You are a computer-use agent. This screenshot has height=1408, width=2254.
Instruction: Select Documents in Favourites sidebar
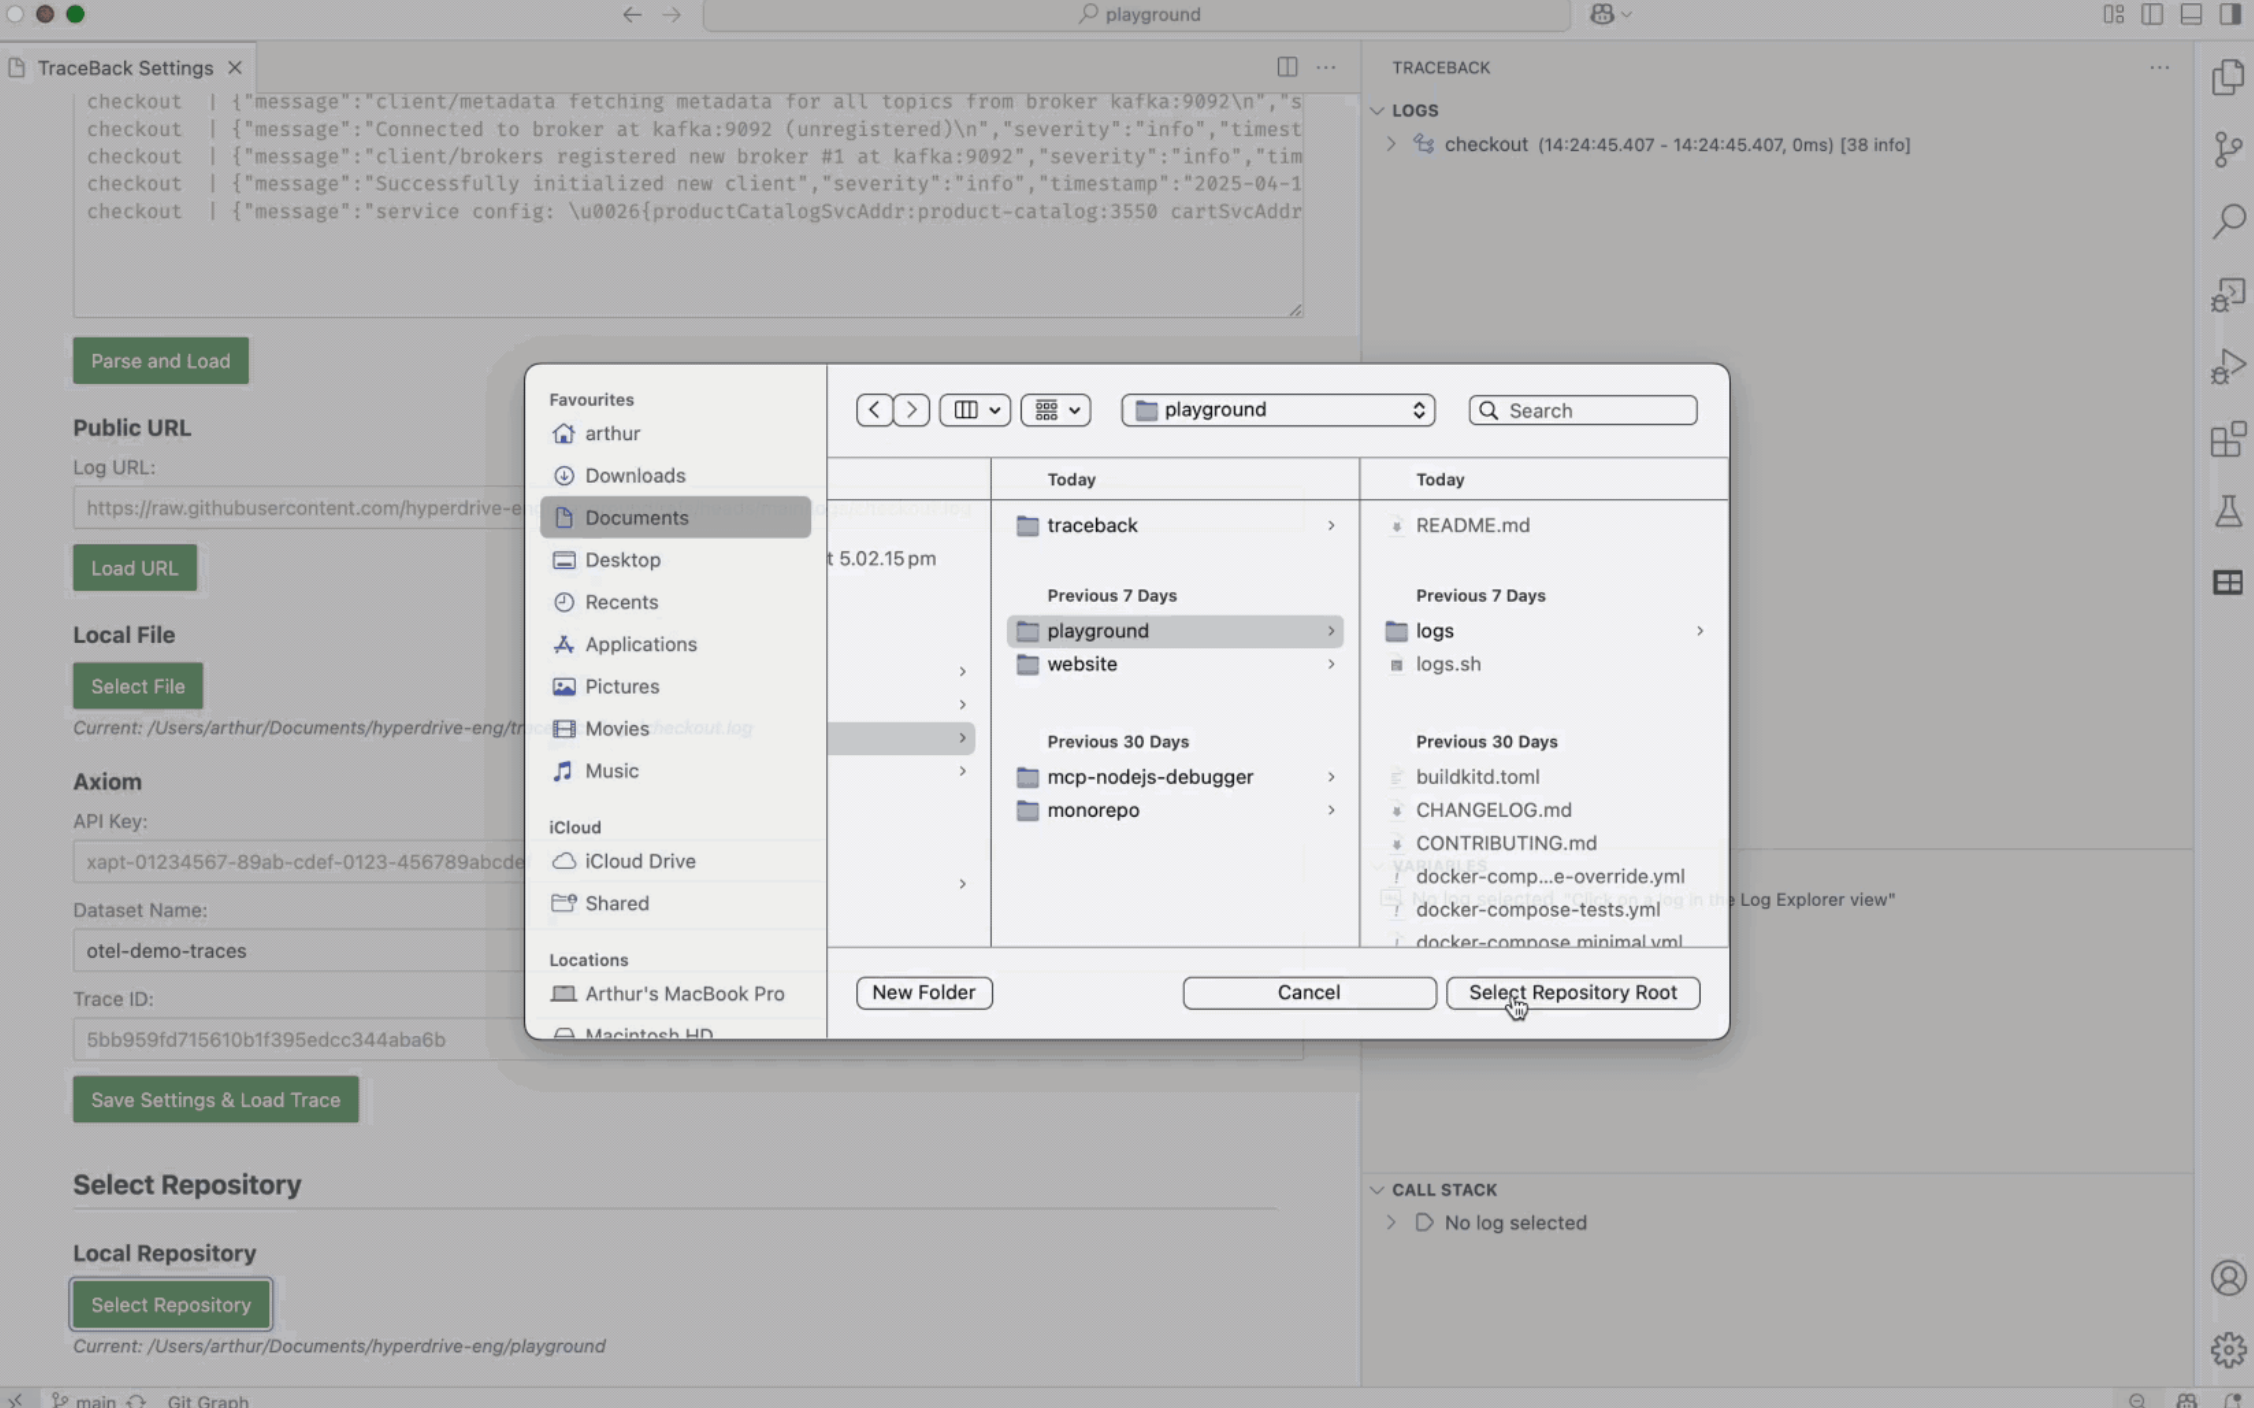(636, 518)
